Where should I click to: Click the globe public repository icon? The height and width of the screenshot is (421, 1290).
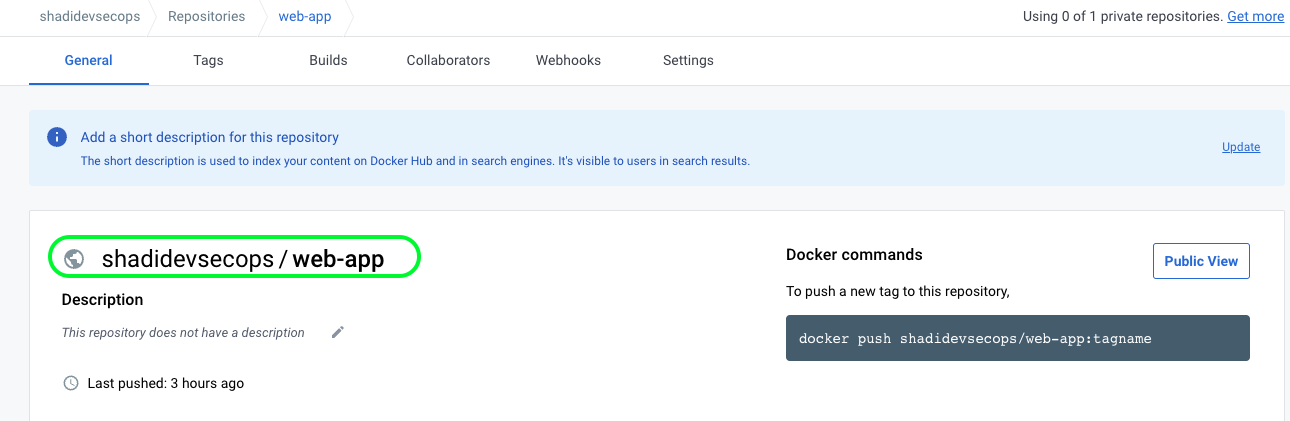pyautogui.click(x=73, y=259)
